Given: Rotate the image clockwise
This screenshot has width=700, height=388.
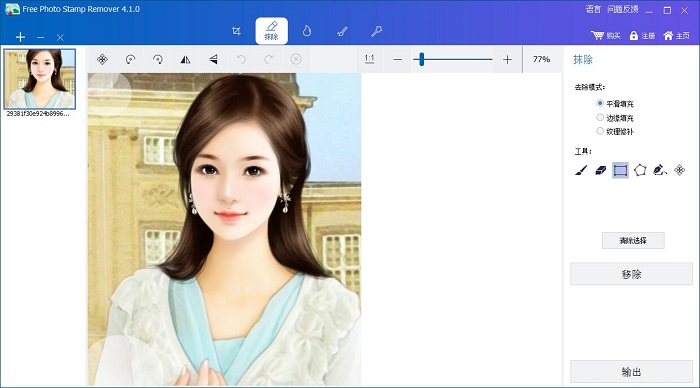Looking at the screenshot, I should (x=158, y=59).
